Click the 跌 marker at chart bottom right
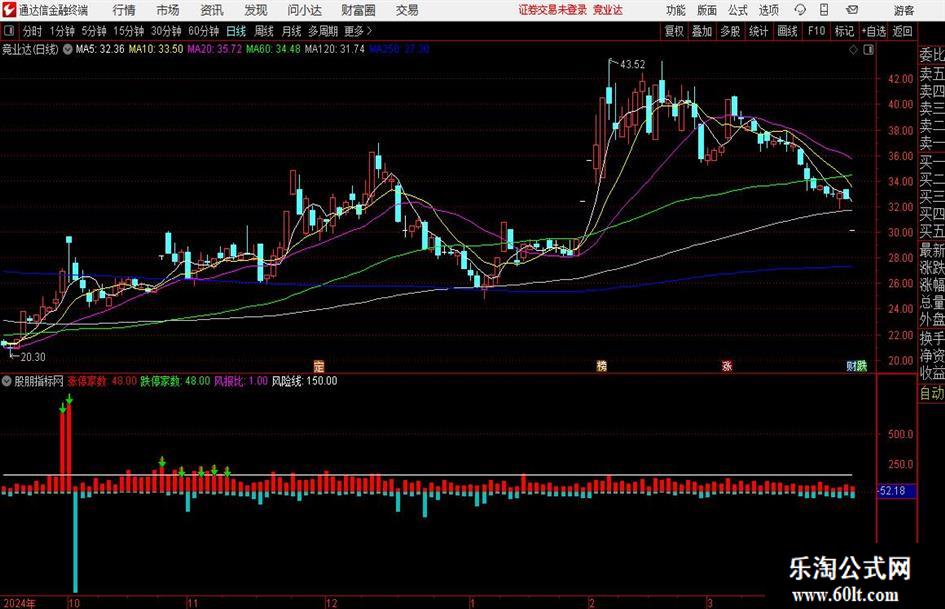Viewport: 945px width, 609px height. (x=862, y=365)
